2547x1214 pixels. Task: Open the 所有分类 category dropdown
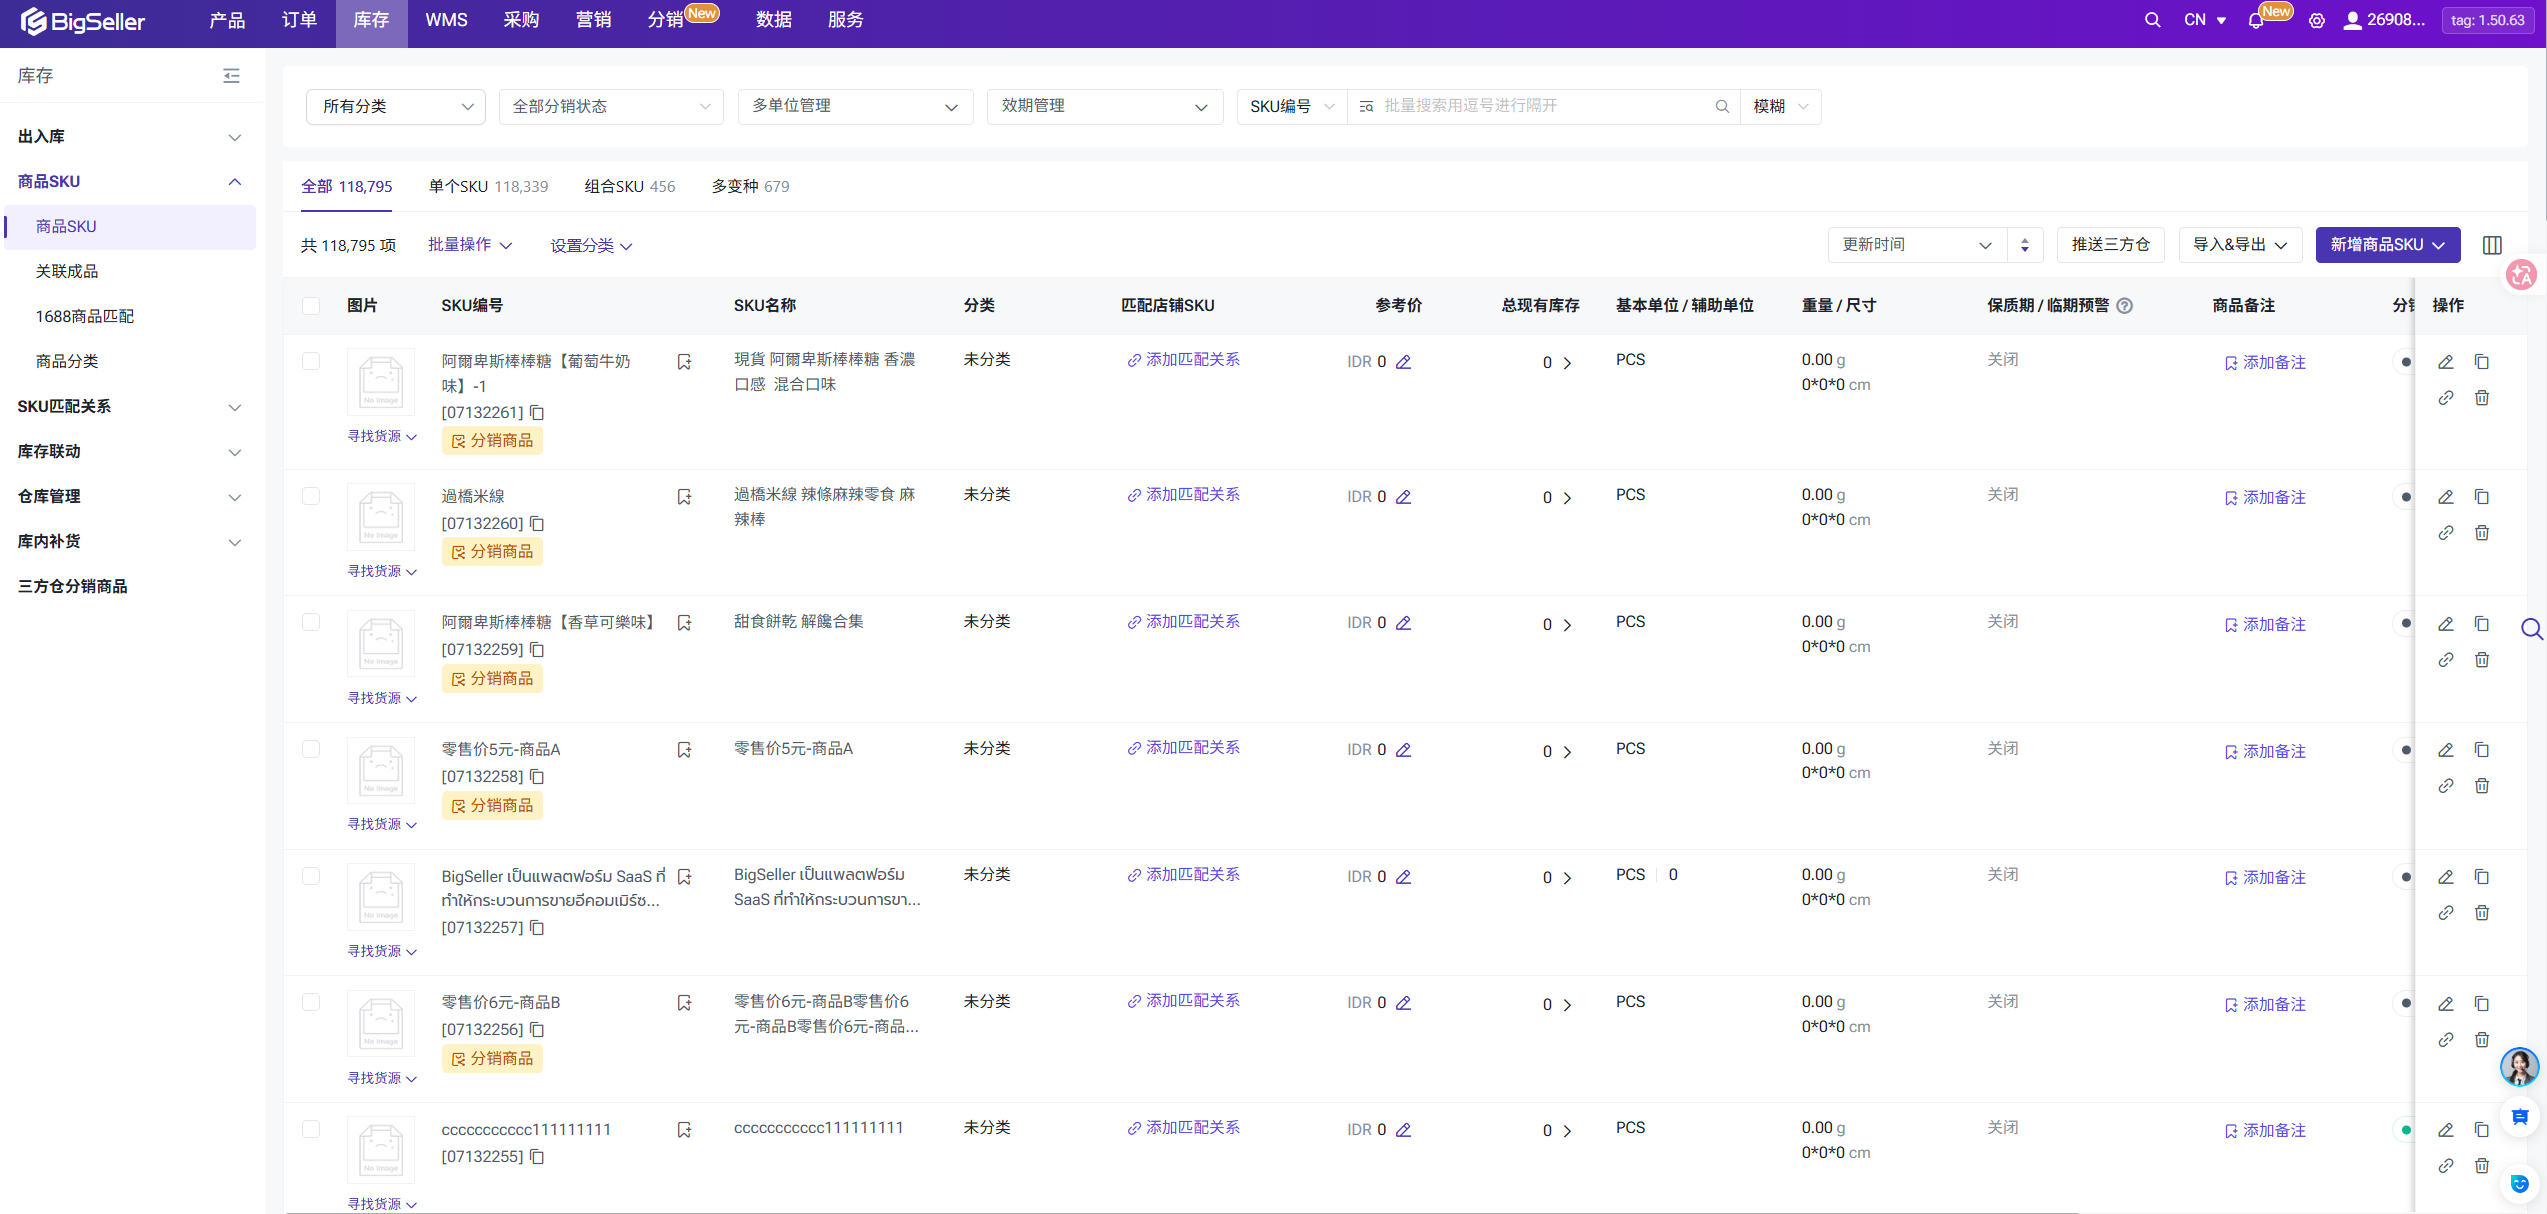396,107
